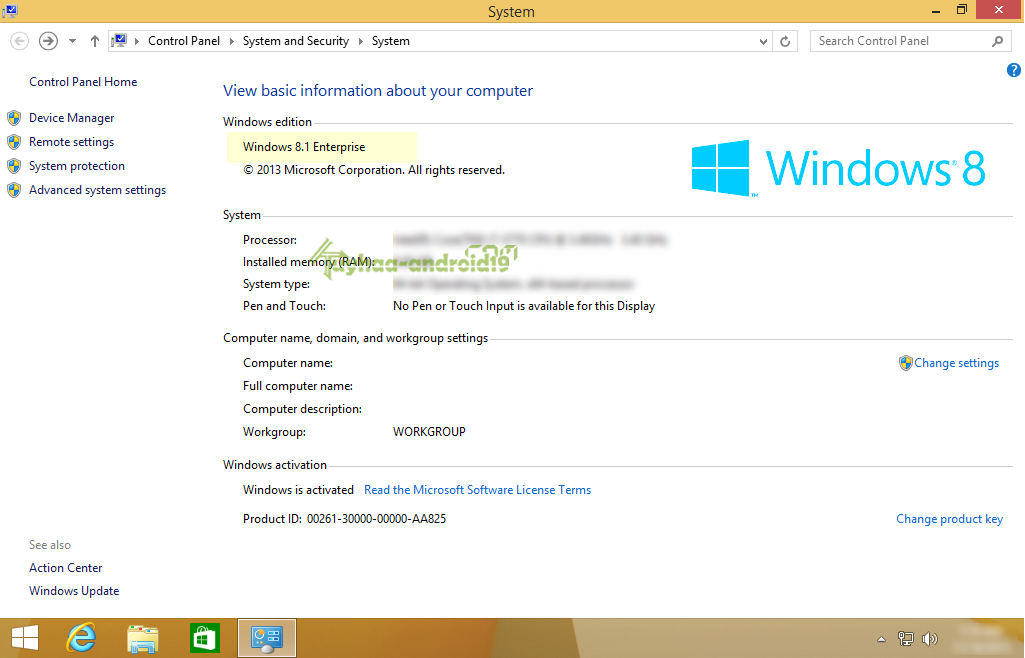
Task: Open Windows Update
Action: pyautogui.click(x=74, y=591)
